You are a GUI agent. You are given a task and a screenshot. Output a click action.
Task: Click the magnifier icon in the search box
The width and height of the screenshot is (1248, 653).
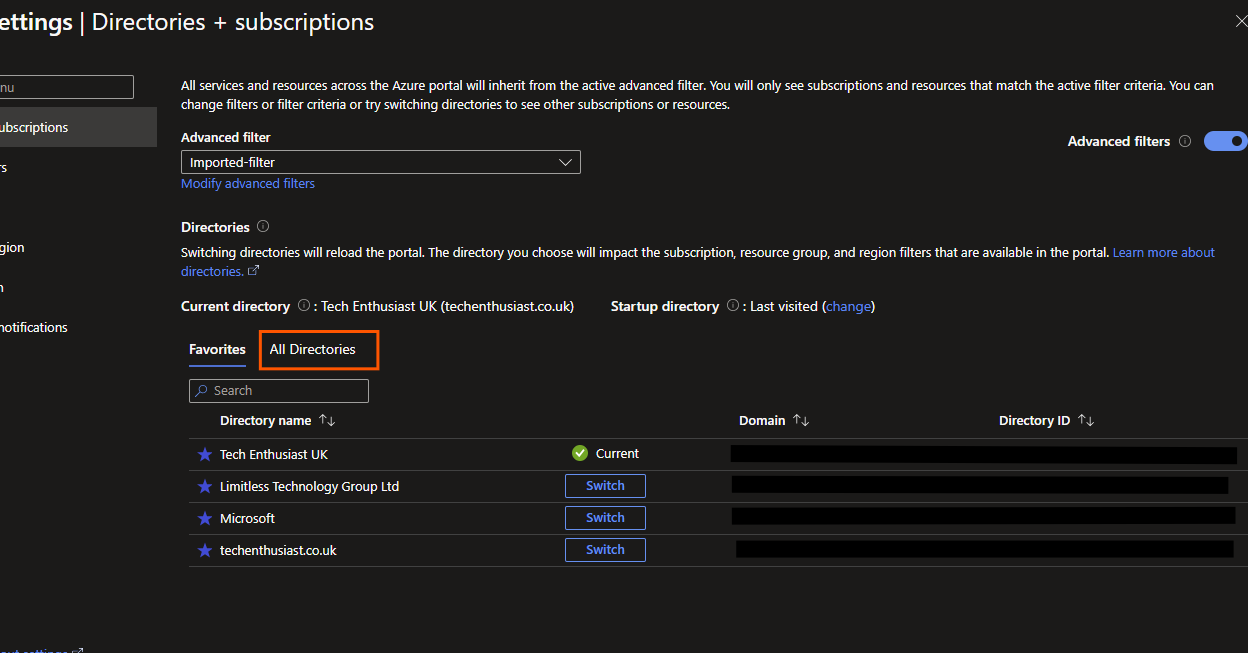point(202,390)
